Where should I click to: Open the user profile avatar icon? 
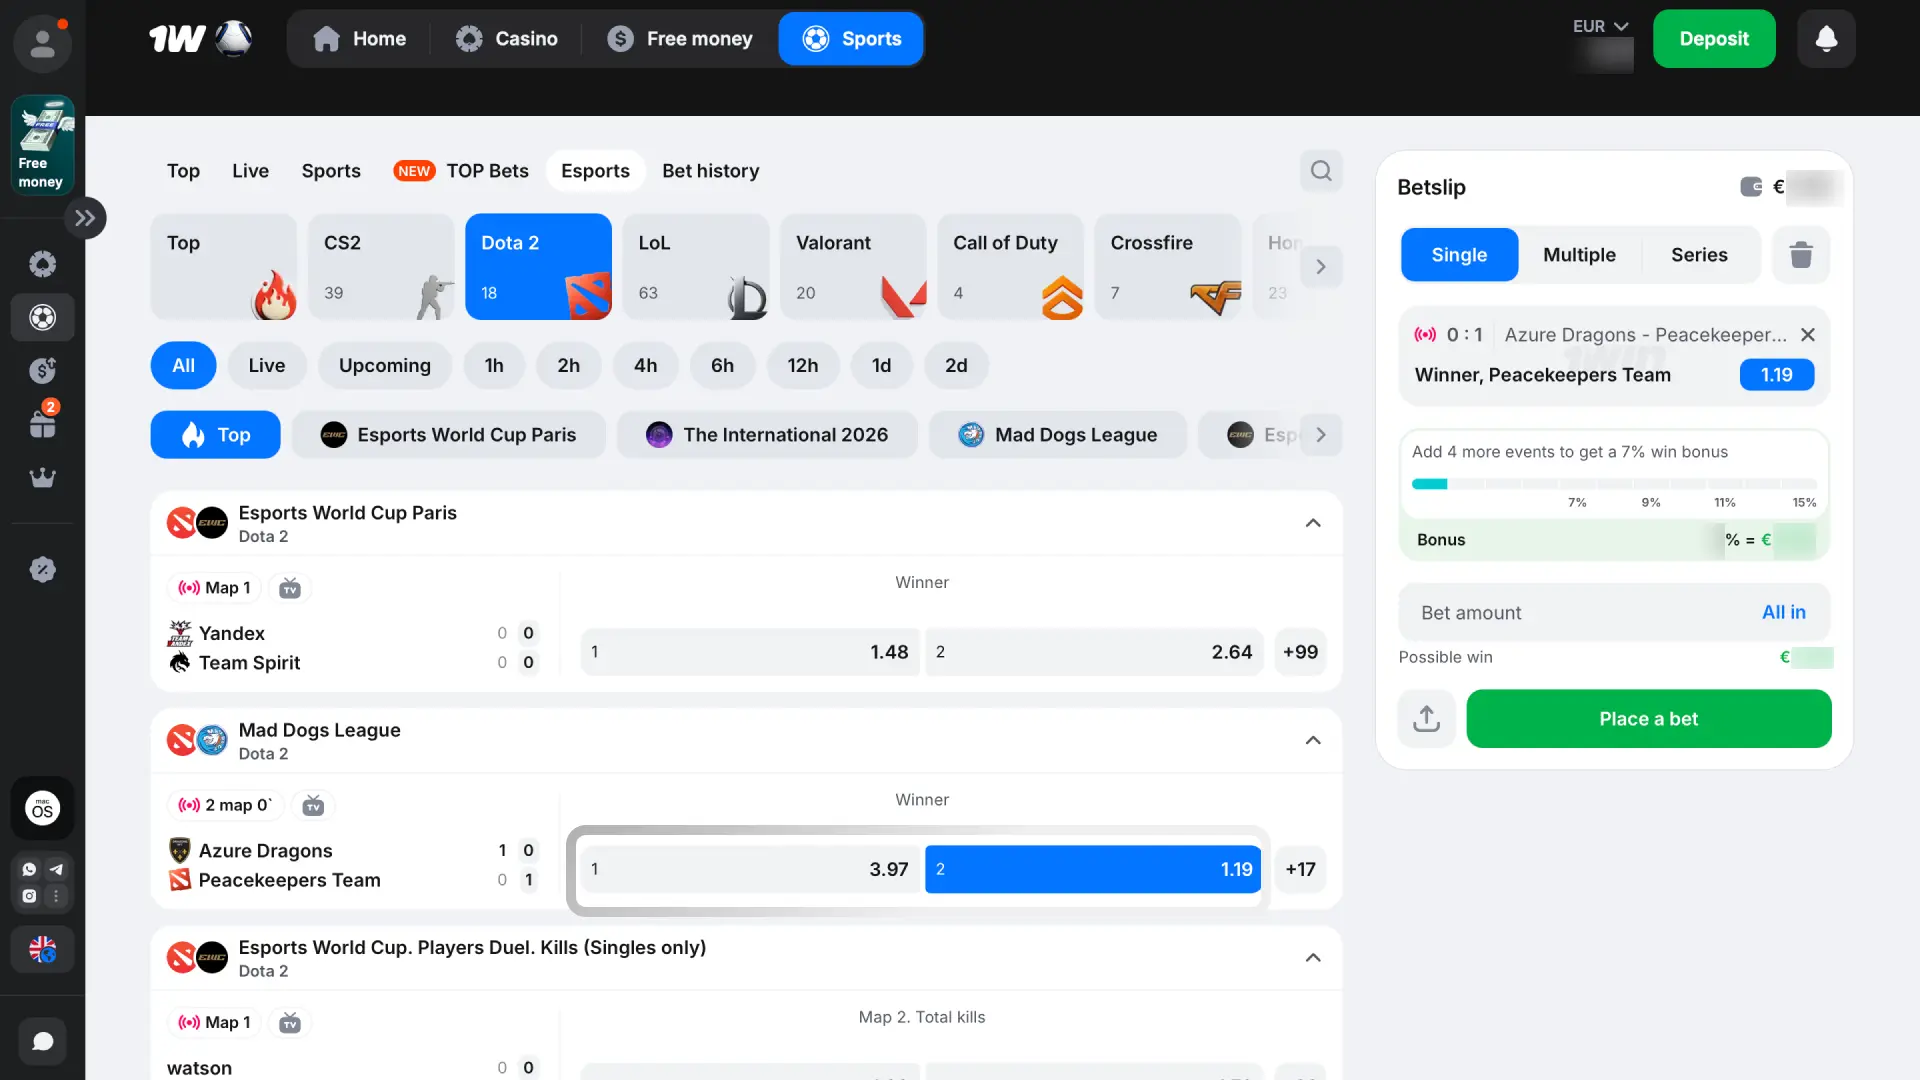pyautogui.click(x=42, y=43)
